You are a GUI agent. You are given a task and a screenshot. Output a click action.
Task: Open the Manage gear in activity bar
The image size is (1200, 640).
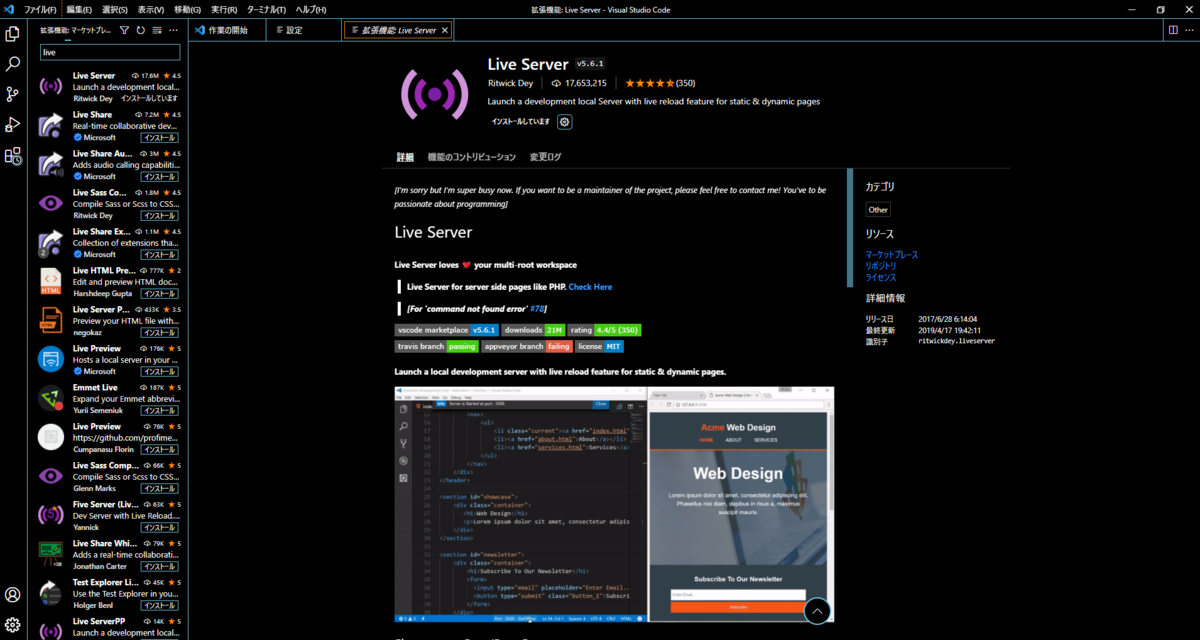[x=13, y=625]
